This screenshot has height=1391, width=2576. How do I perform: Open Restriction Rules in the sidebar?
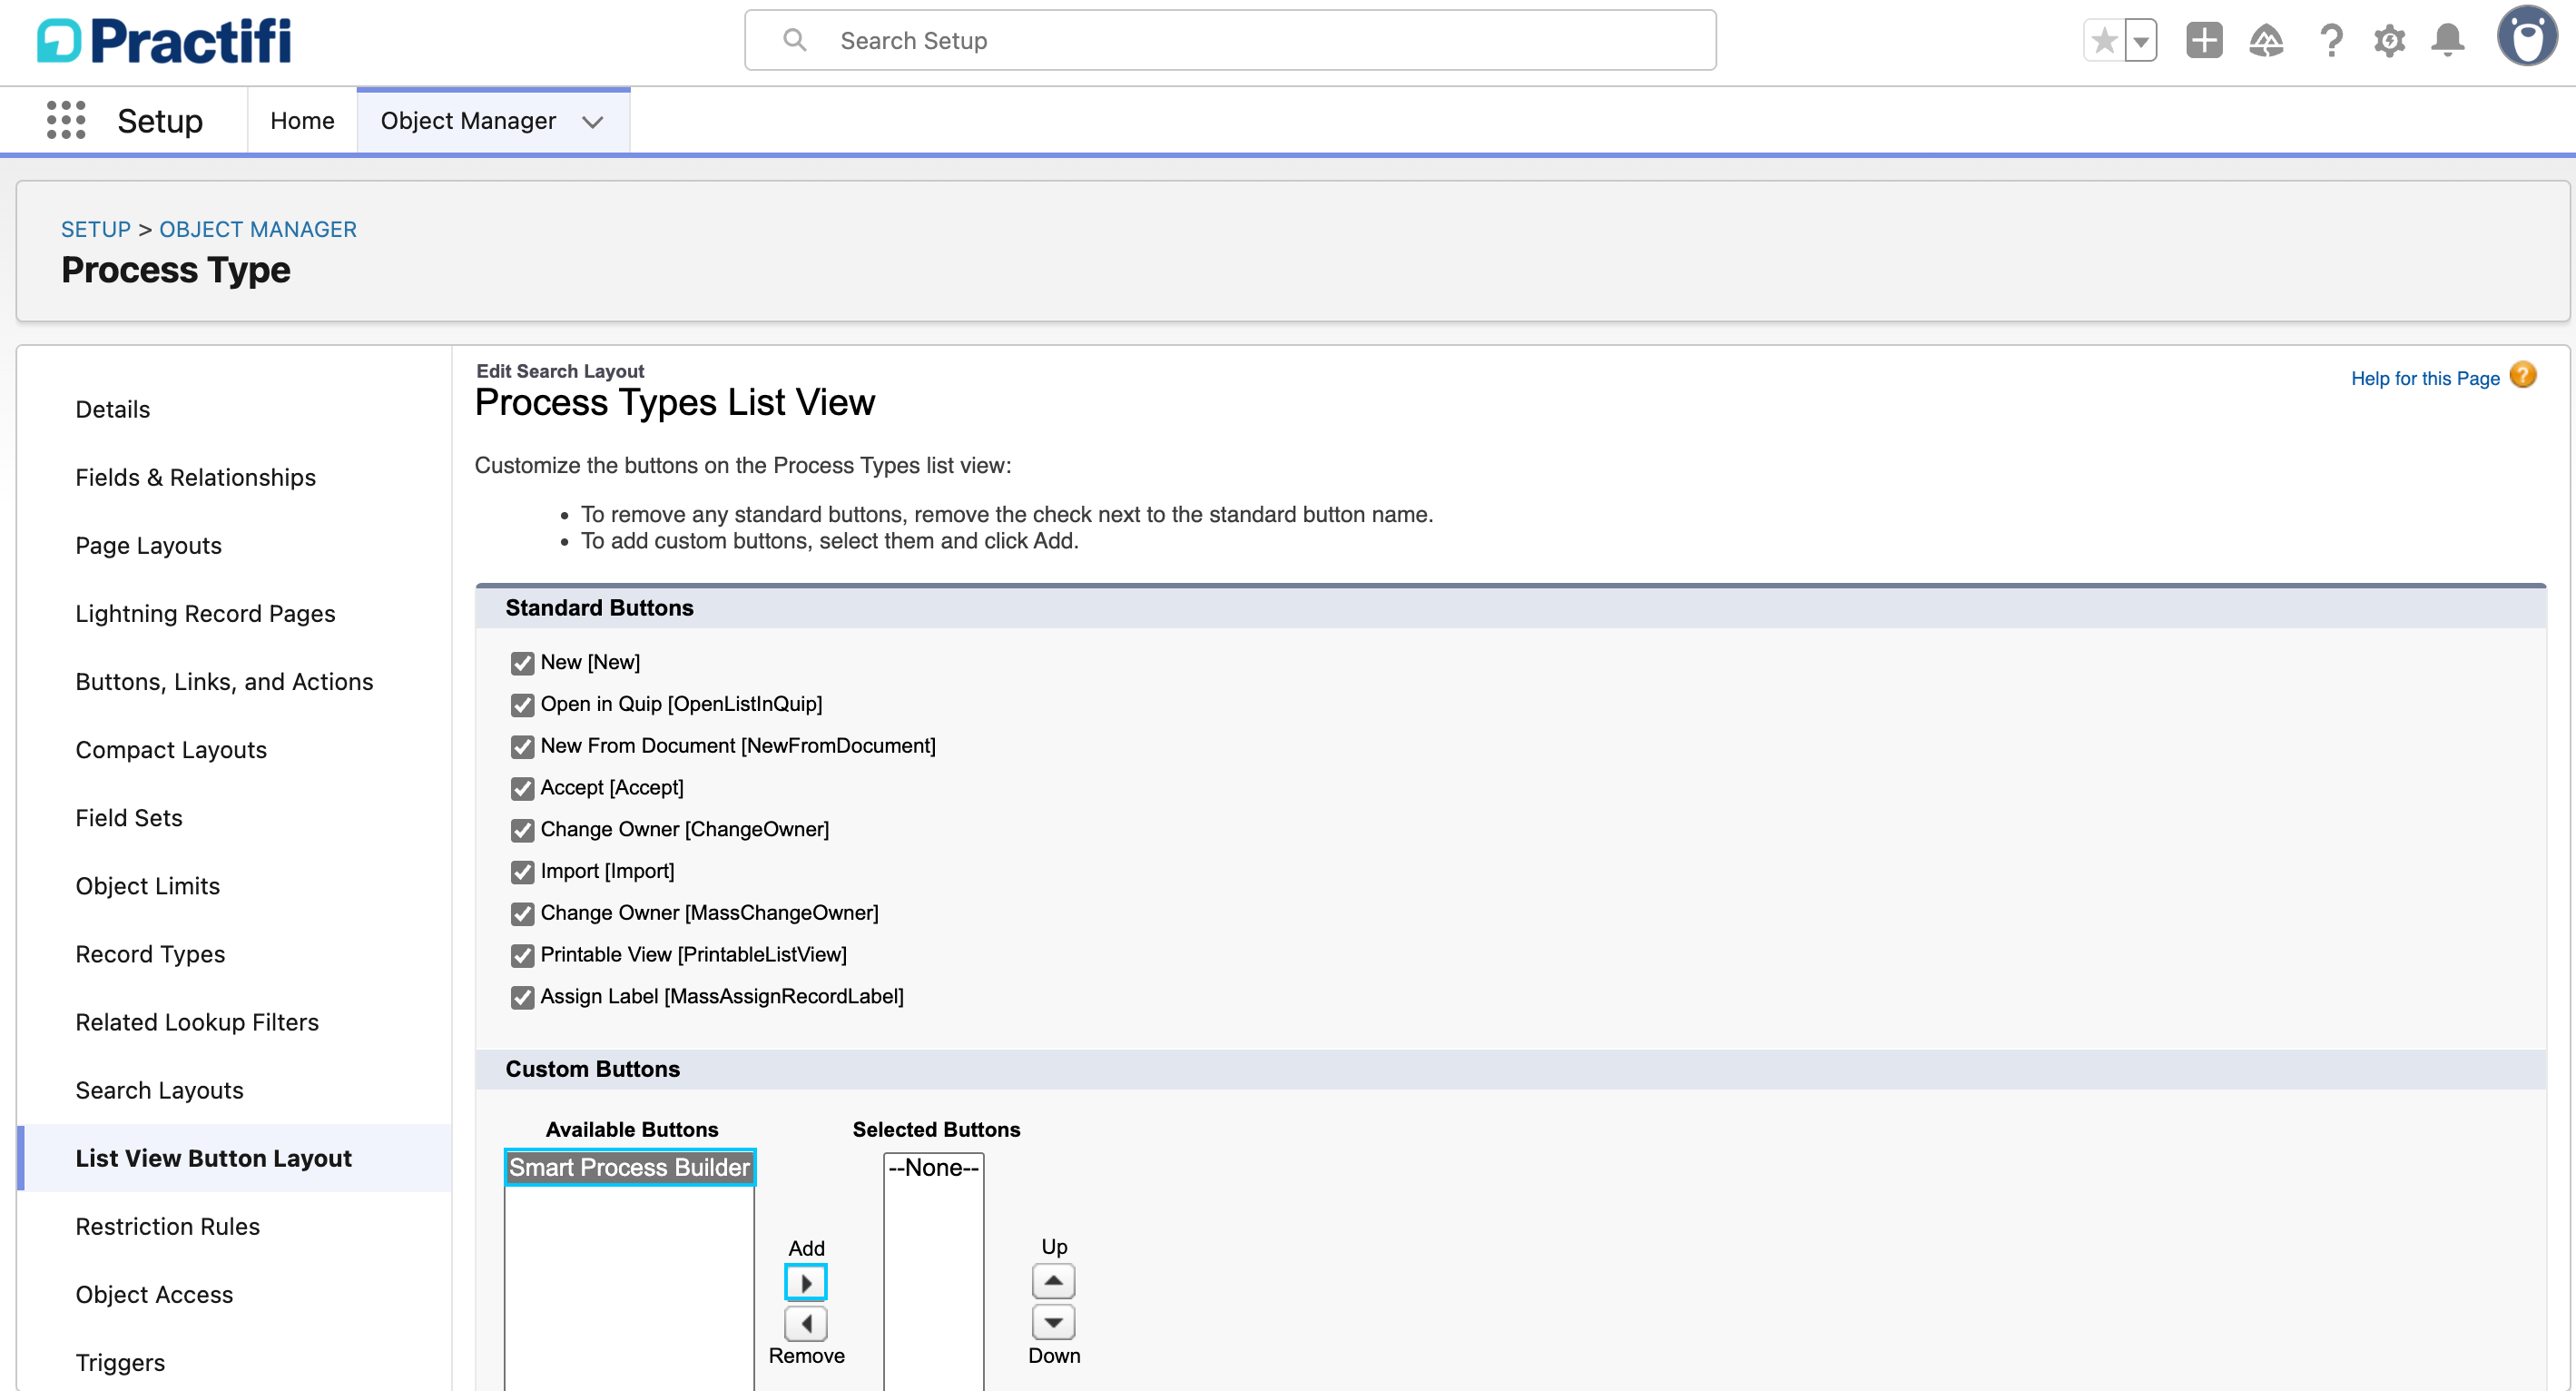pyautogui.click(x=168, y=1225)
